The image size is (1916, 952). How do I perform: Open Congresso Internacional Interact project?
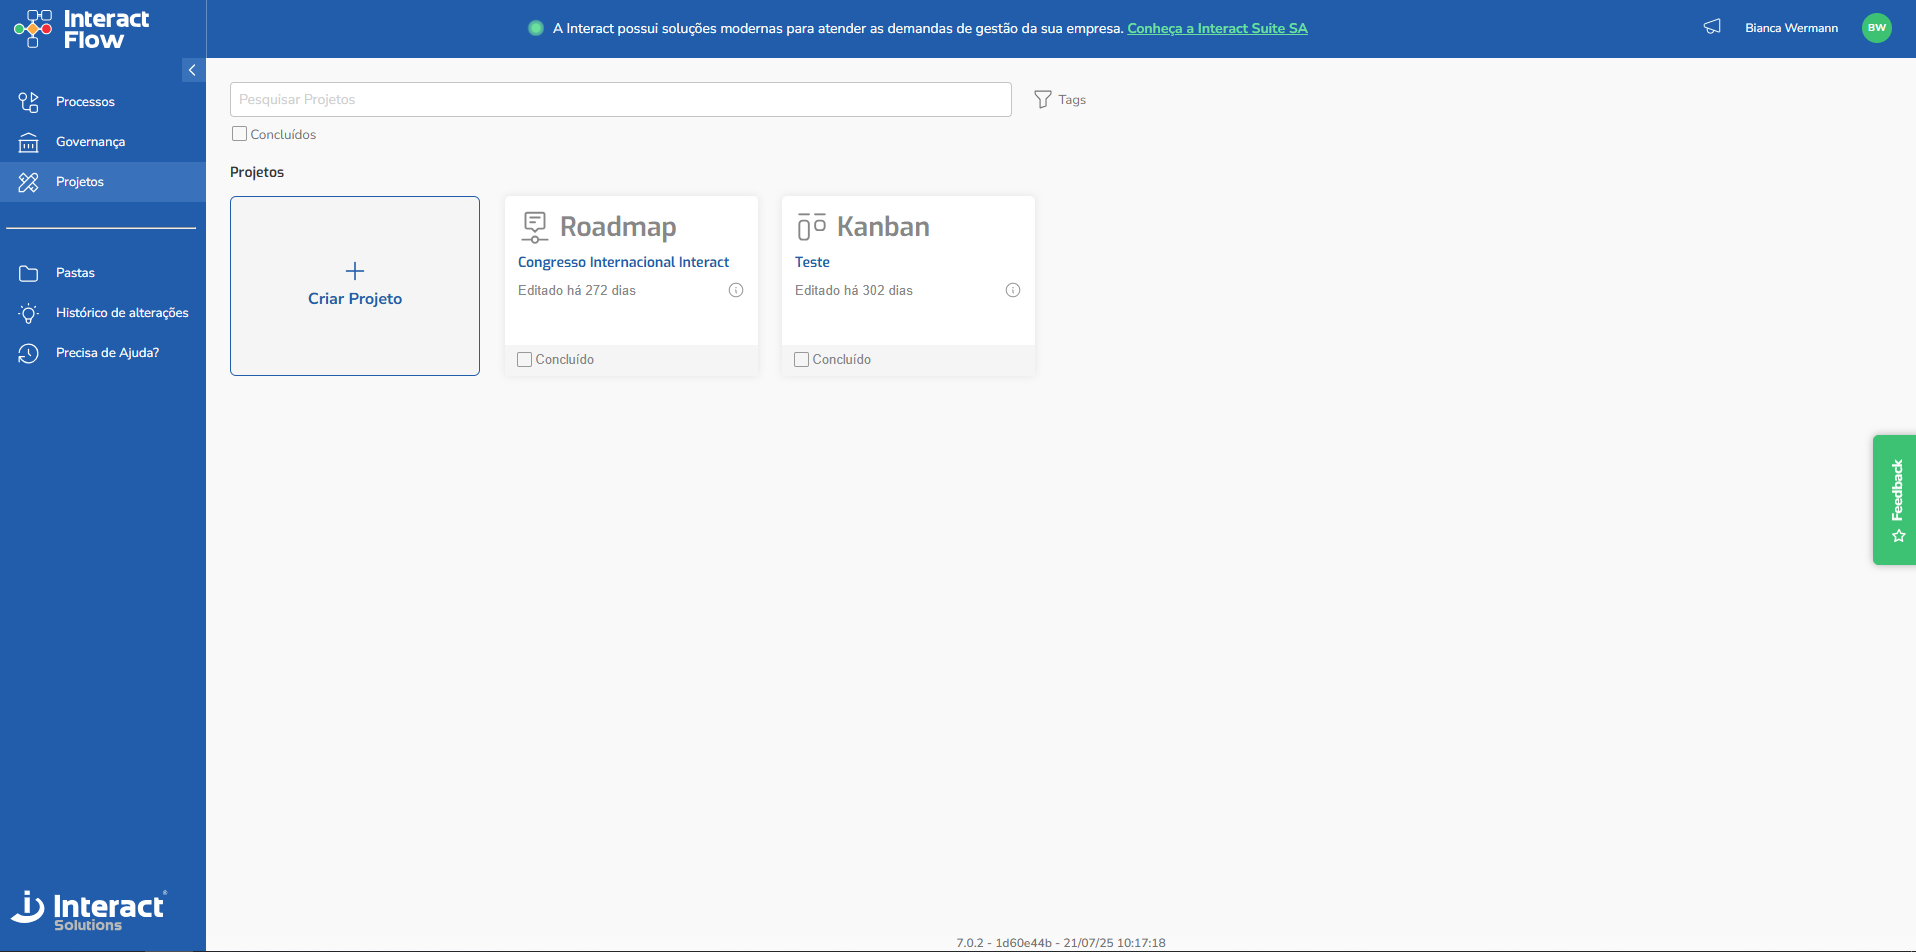(623, 262)
